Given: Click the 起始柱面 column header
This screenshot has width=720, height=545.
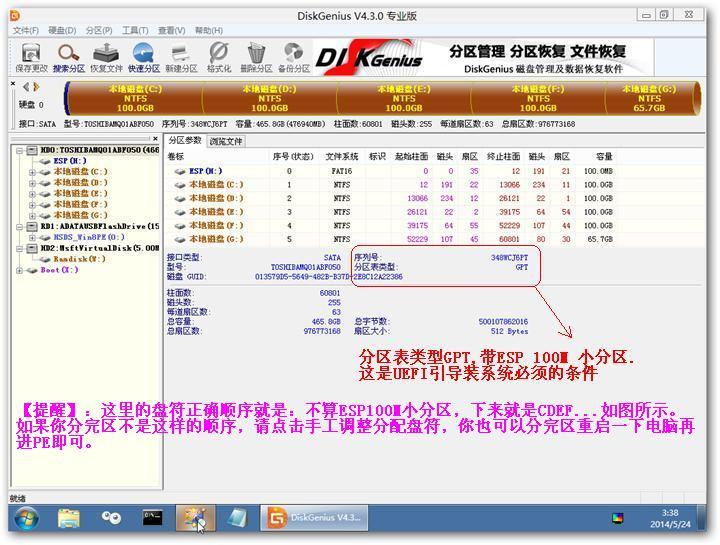Looking at the screenshot, I should pyautogui.click(x=411, y=157).
